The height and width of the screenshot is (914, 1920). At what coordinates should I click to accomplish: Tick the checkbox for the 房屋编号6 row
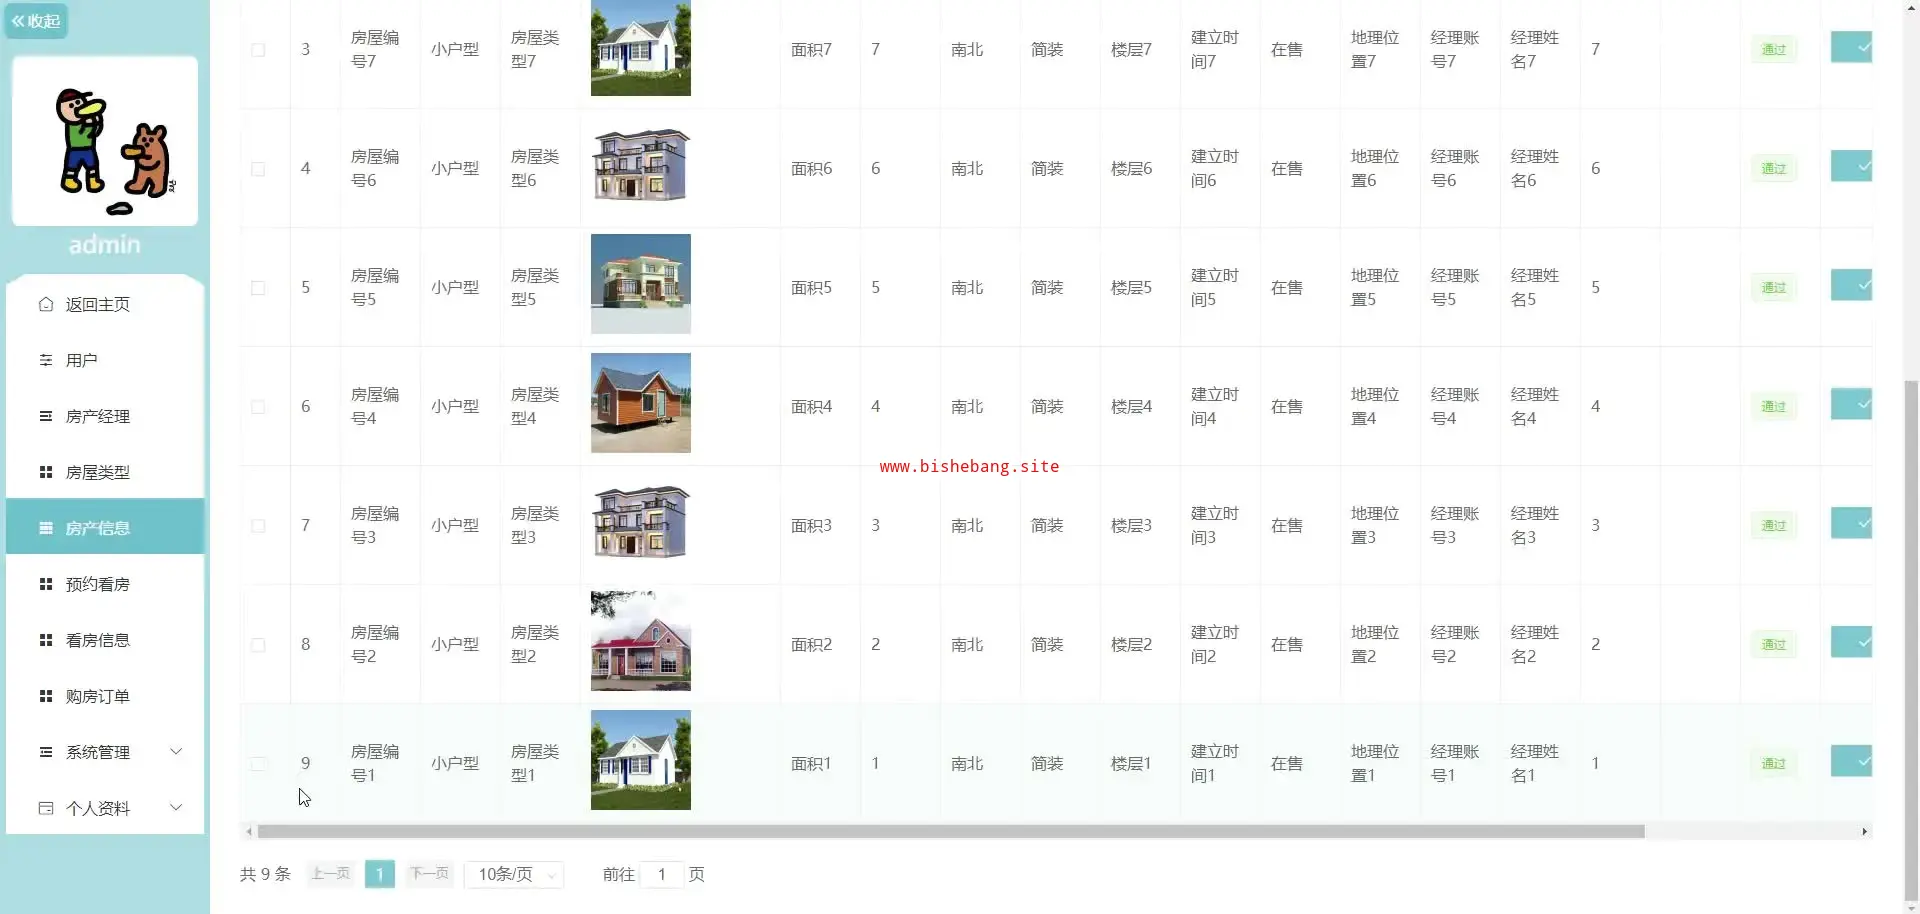(x=258, y=169)
